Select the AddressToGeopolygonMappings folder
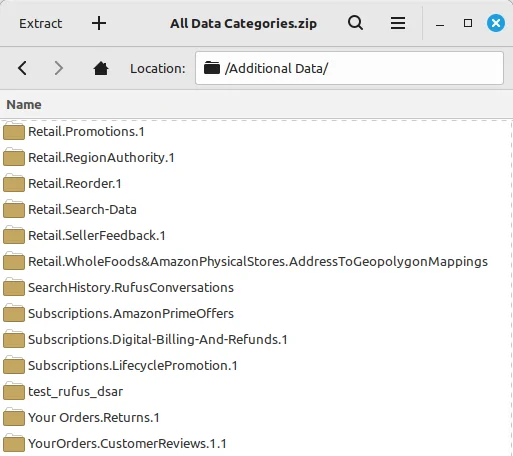 pyautogui.click(x=258, y=262)
